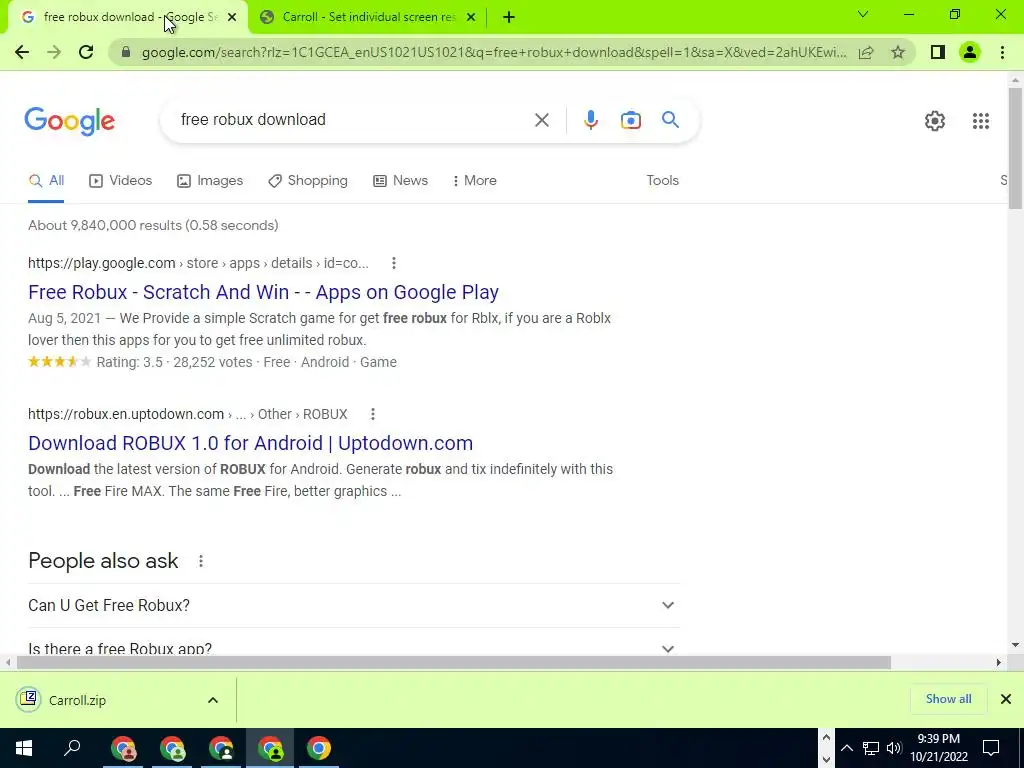Open the Chrome side panel icon
This screenshot has width=1024, height=768.
click(x=938, y=52)
